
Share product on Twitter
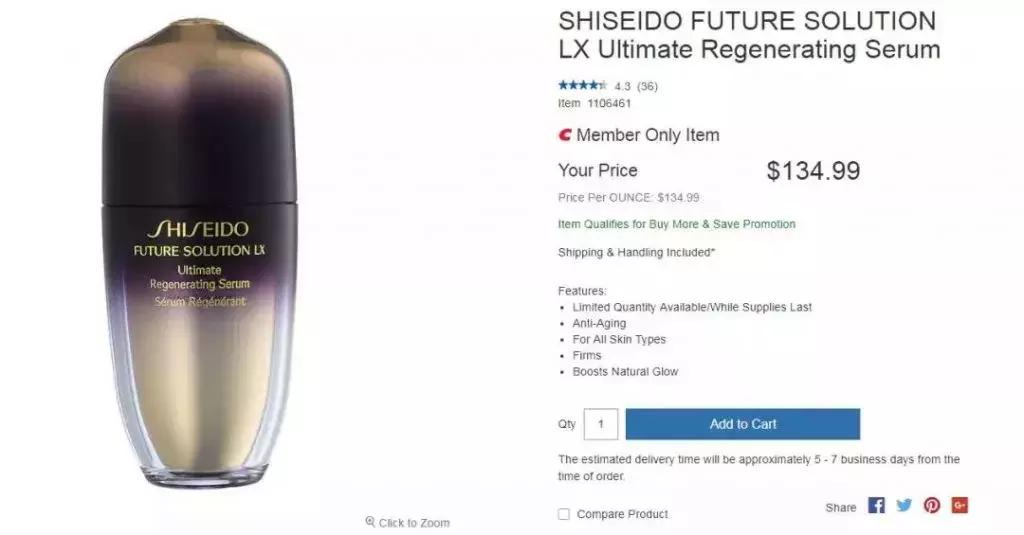pos(904,506)
